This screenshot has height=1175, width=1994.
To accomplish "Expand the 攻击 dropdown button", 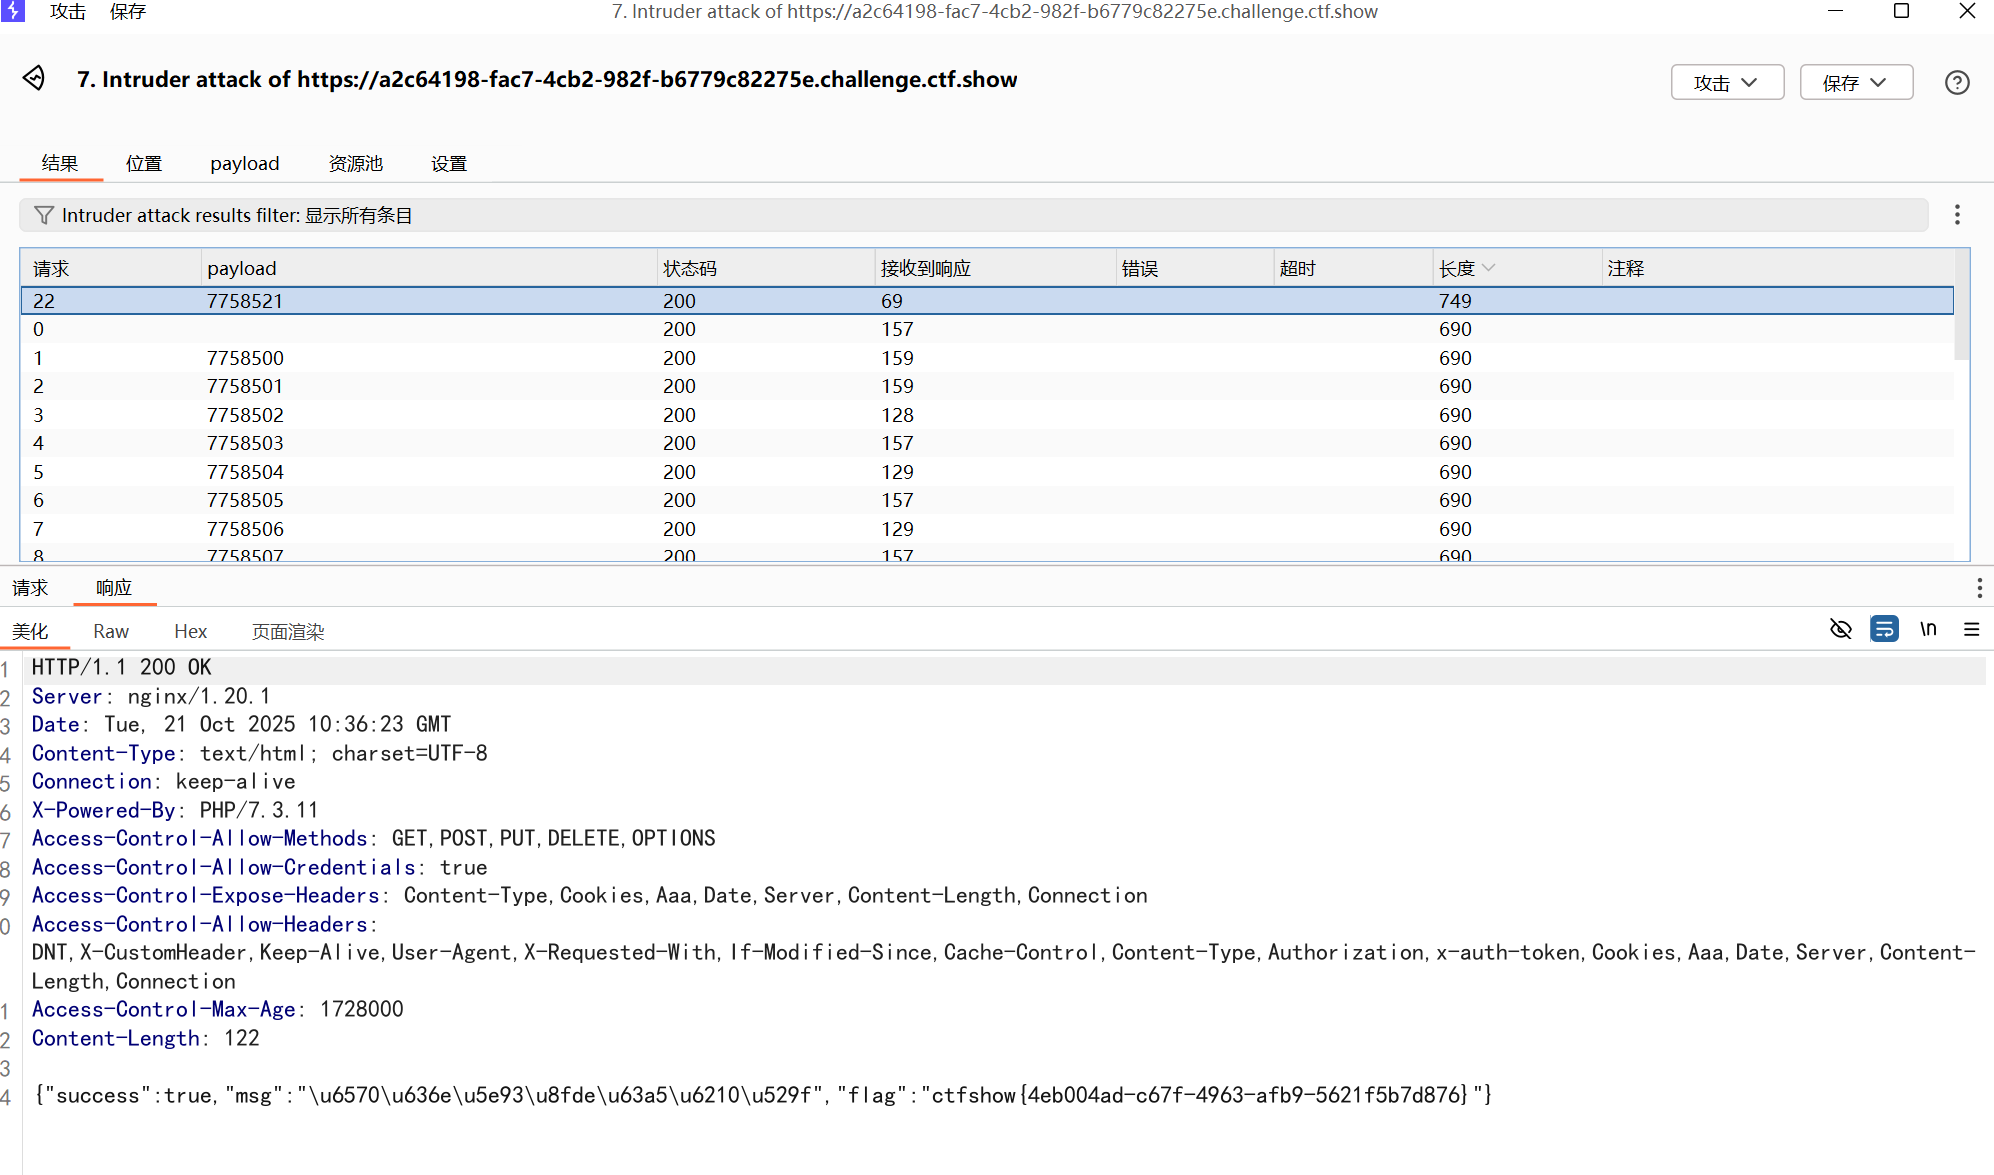I will click(x=1727, y=83).
